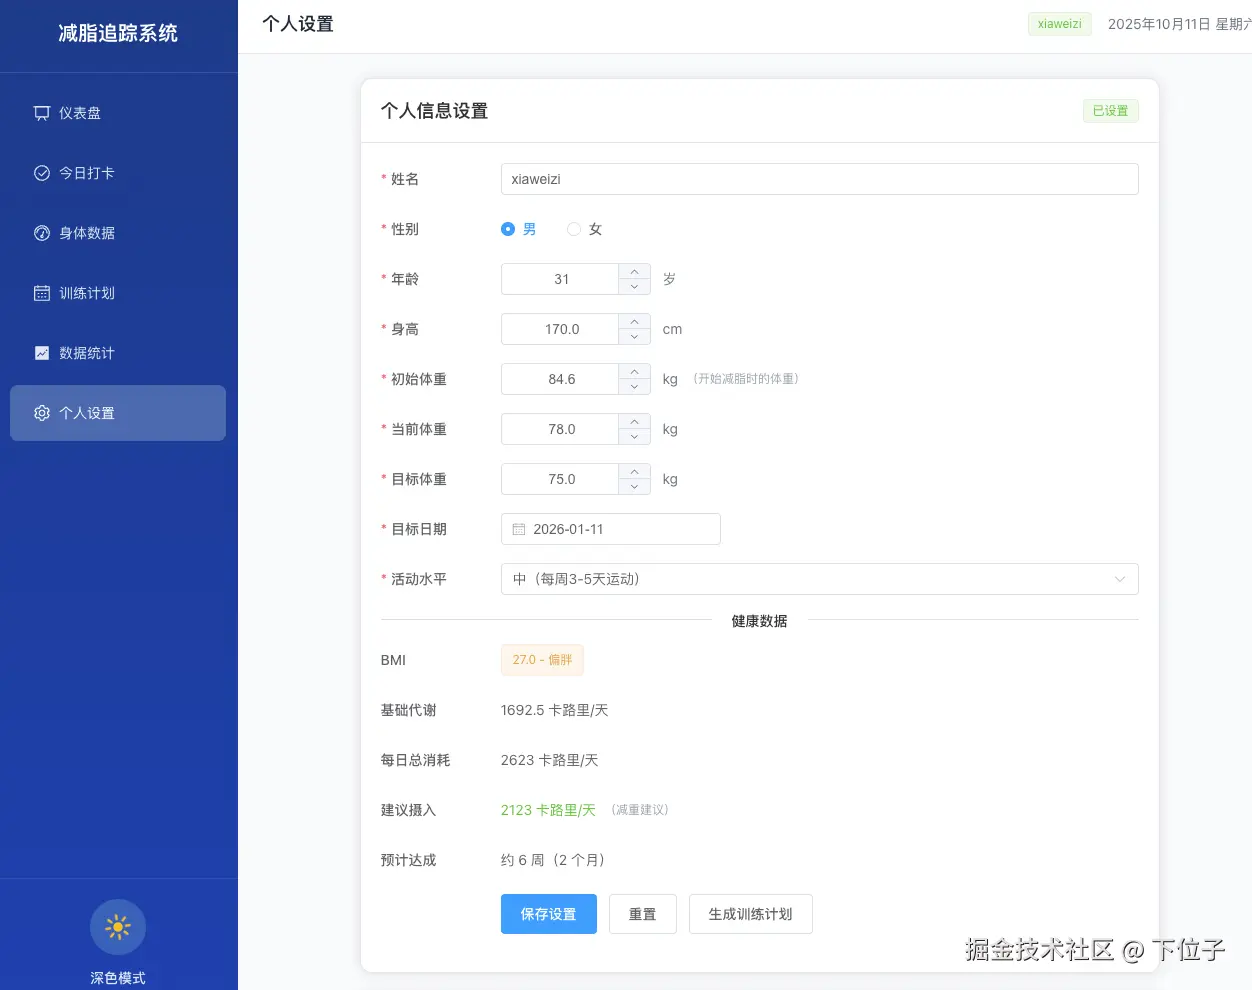This screenshot has height=990, width=1252.
Task: Click the 今日打卡 check-in icon
Action: pyautogui.click(x=41, y=173)
